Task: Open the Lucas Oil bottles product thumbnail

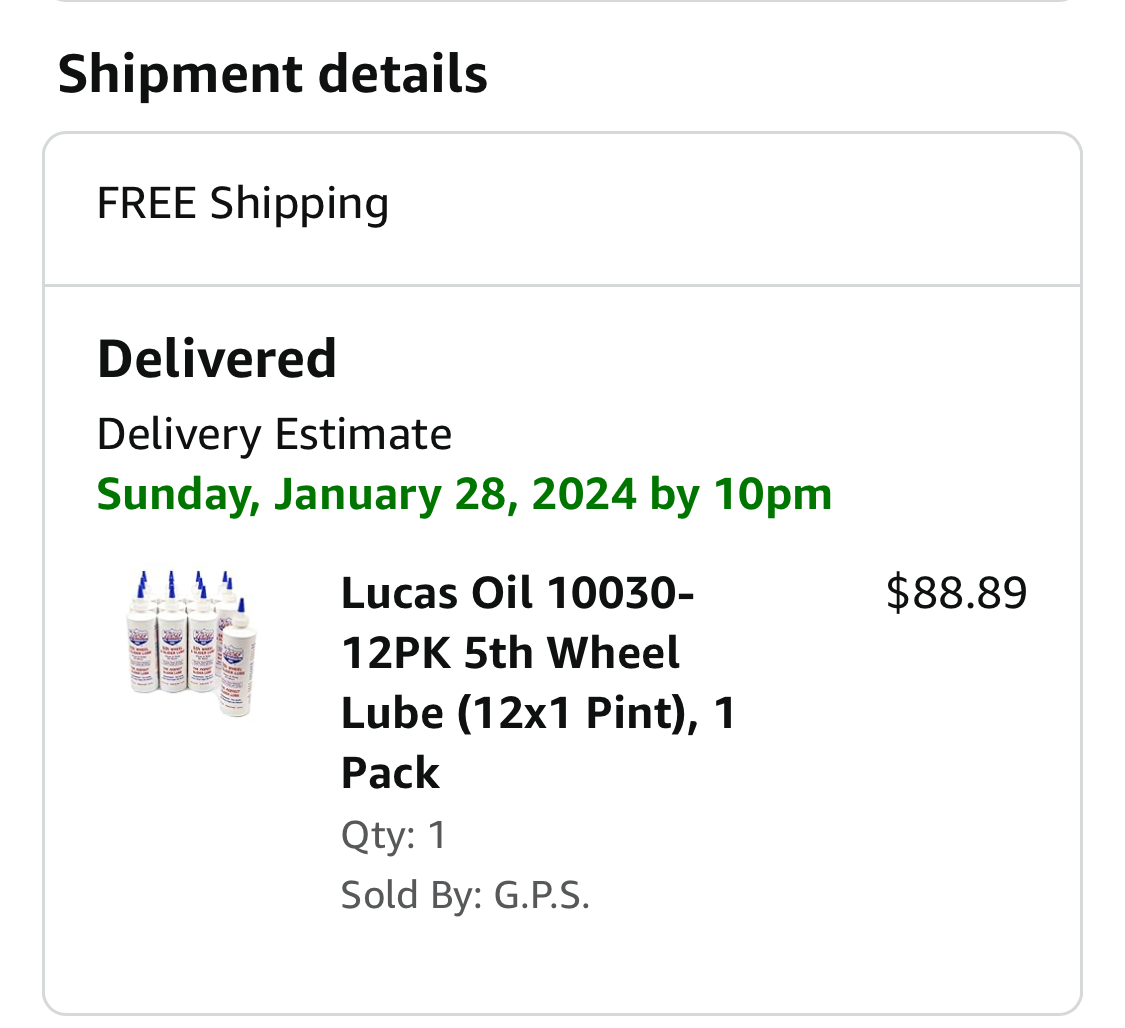Action: click(x=191, y=644)
